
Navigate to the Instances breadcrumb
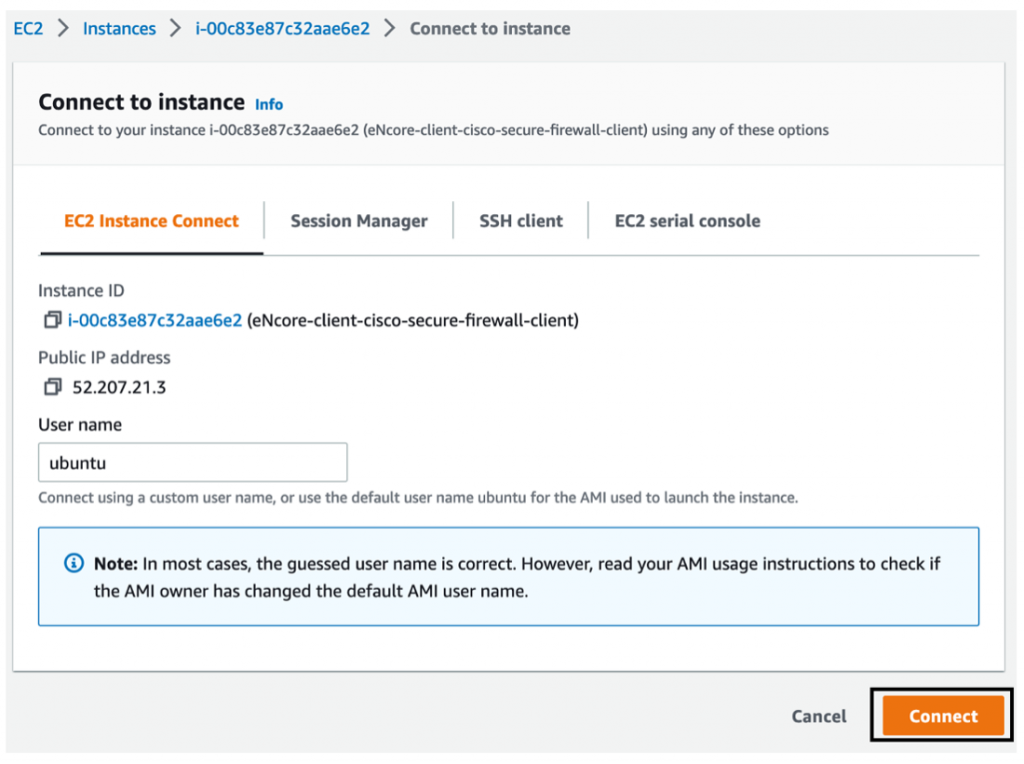pyautogui.click(x=119, y=29)
